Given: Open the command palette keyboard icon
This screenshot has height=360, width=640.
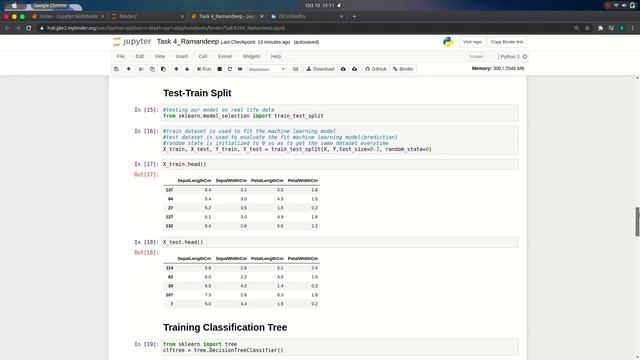Looking at the screenshot, I should coord(296,69).
